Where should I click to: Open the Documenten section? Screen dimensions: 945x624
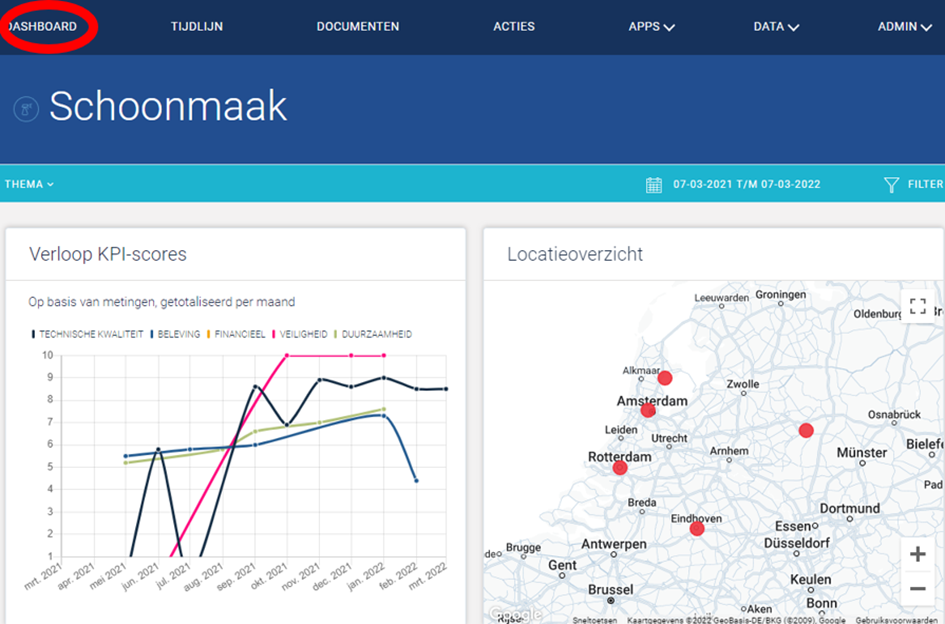coord(358,27)
